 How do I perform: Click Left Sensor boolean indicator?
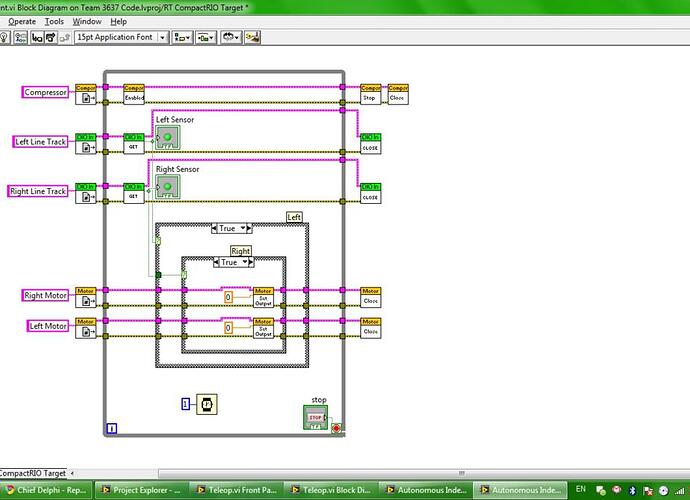pyautogui.click(x=167, y=137)
